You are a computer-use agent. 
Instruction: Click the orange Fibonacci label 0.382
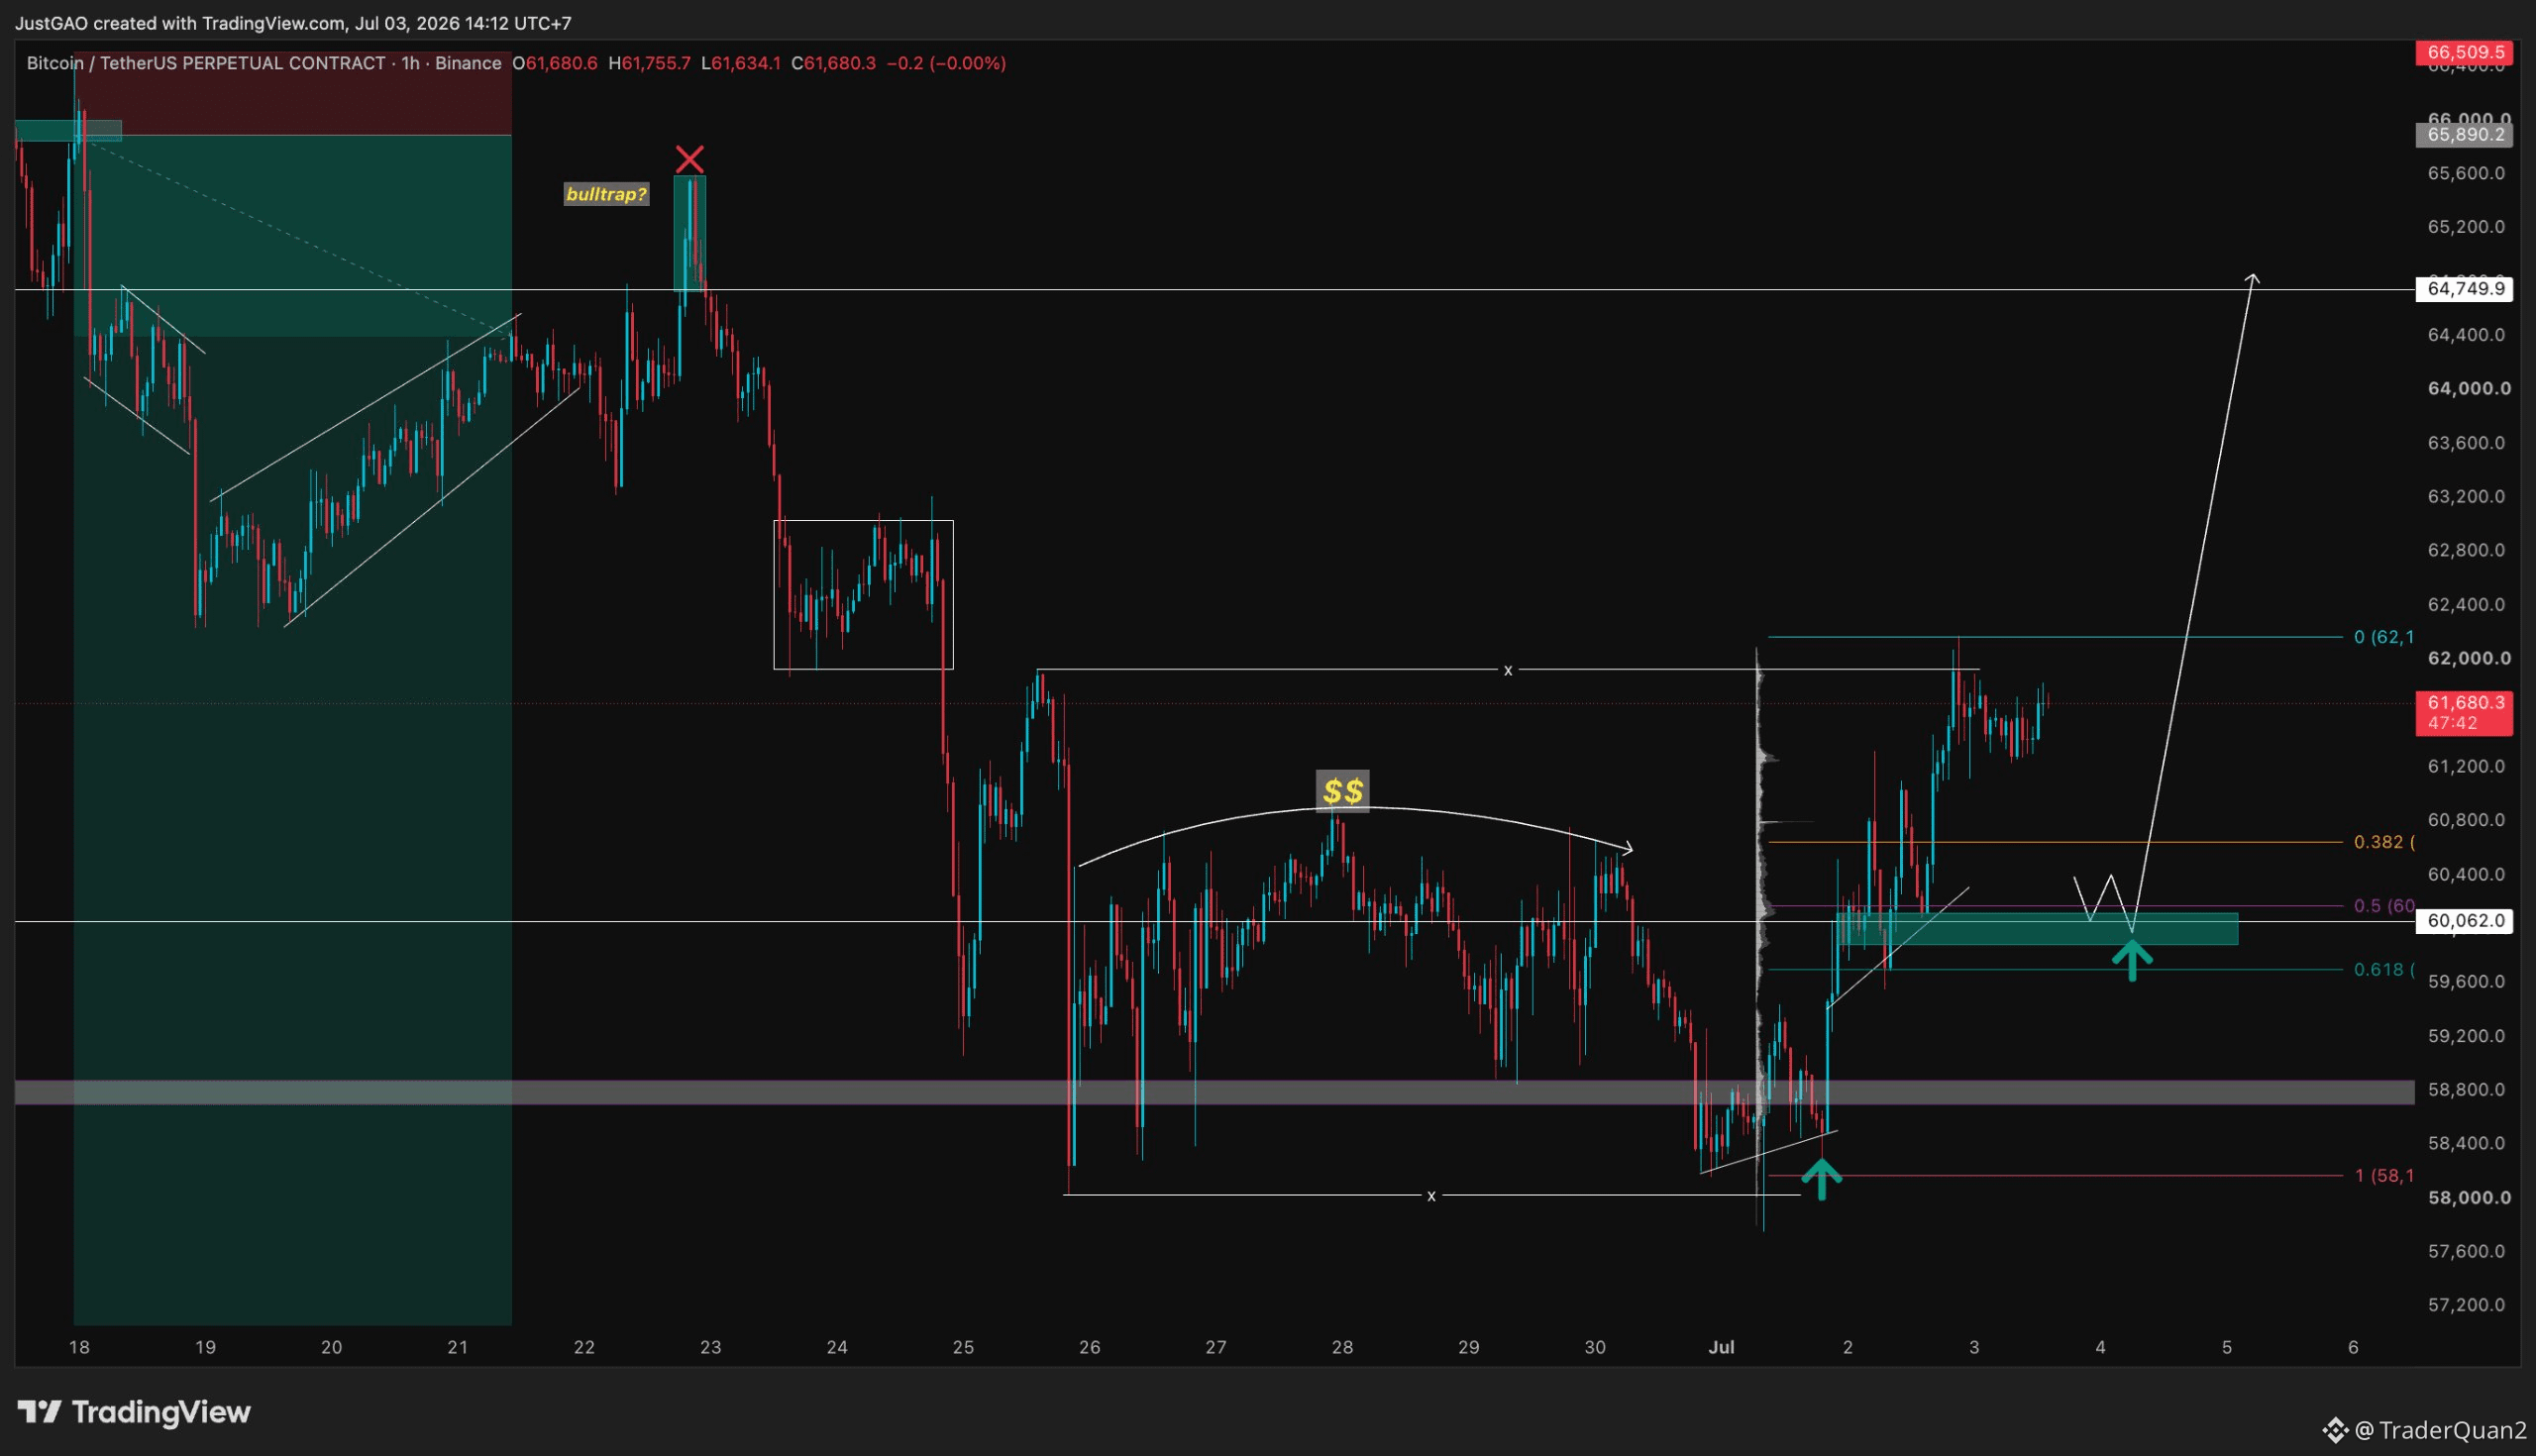[2383, 842]
